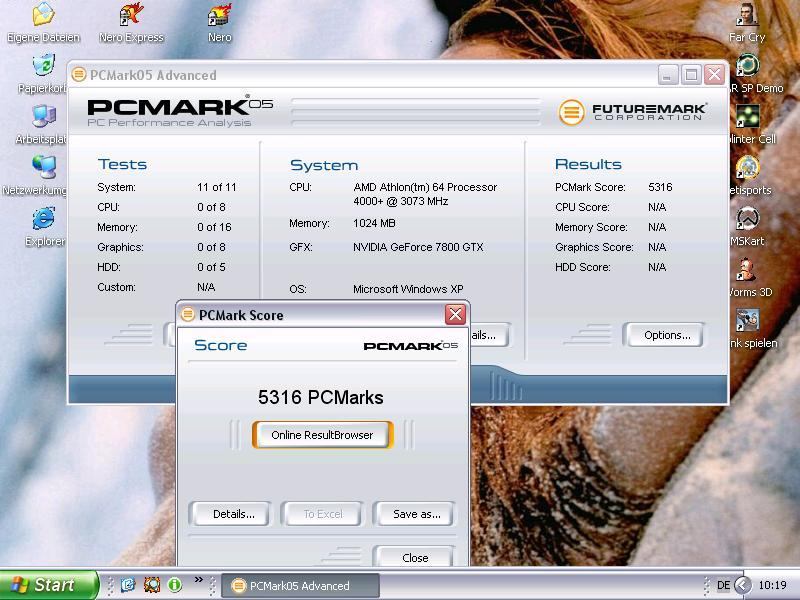Launch Worms 3D desktop shortcut
The image size is (800, 600).
(x=750, y=278)
